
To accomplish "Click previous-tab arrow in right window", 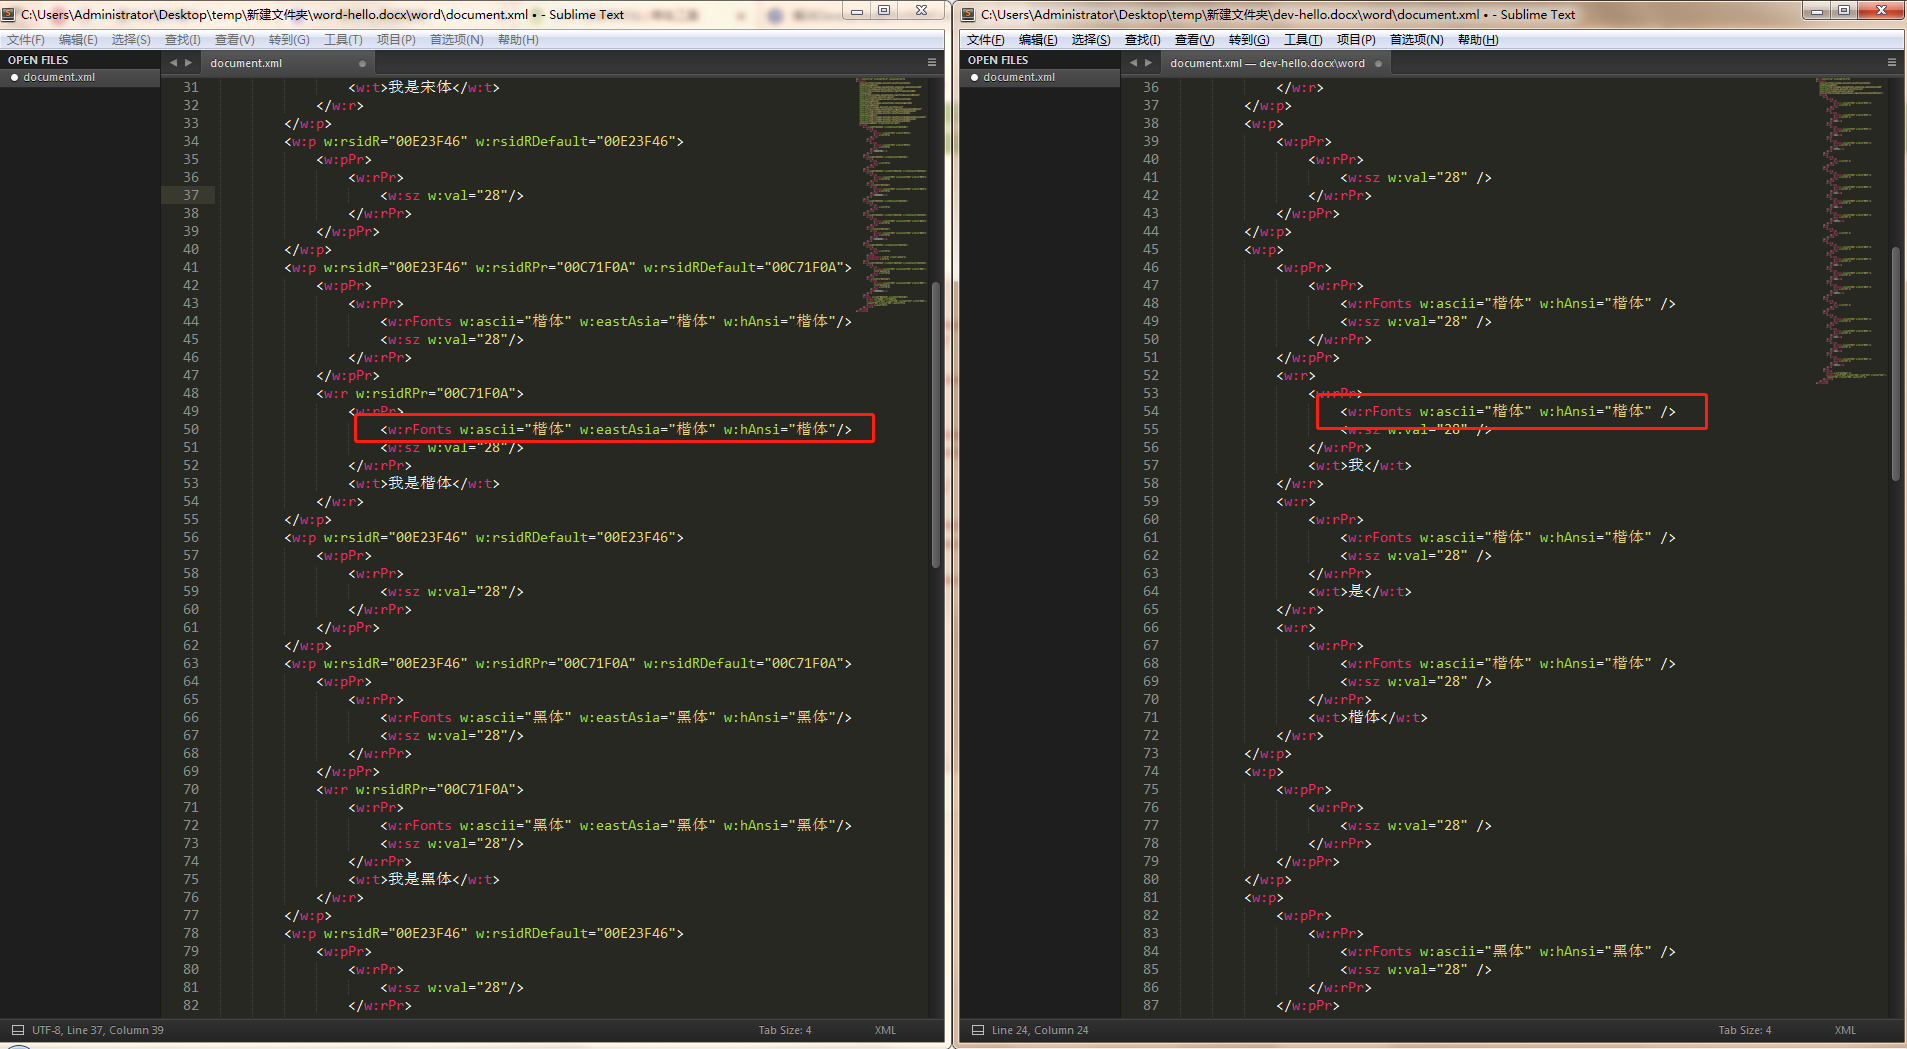I will 1133,63.
